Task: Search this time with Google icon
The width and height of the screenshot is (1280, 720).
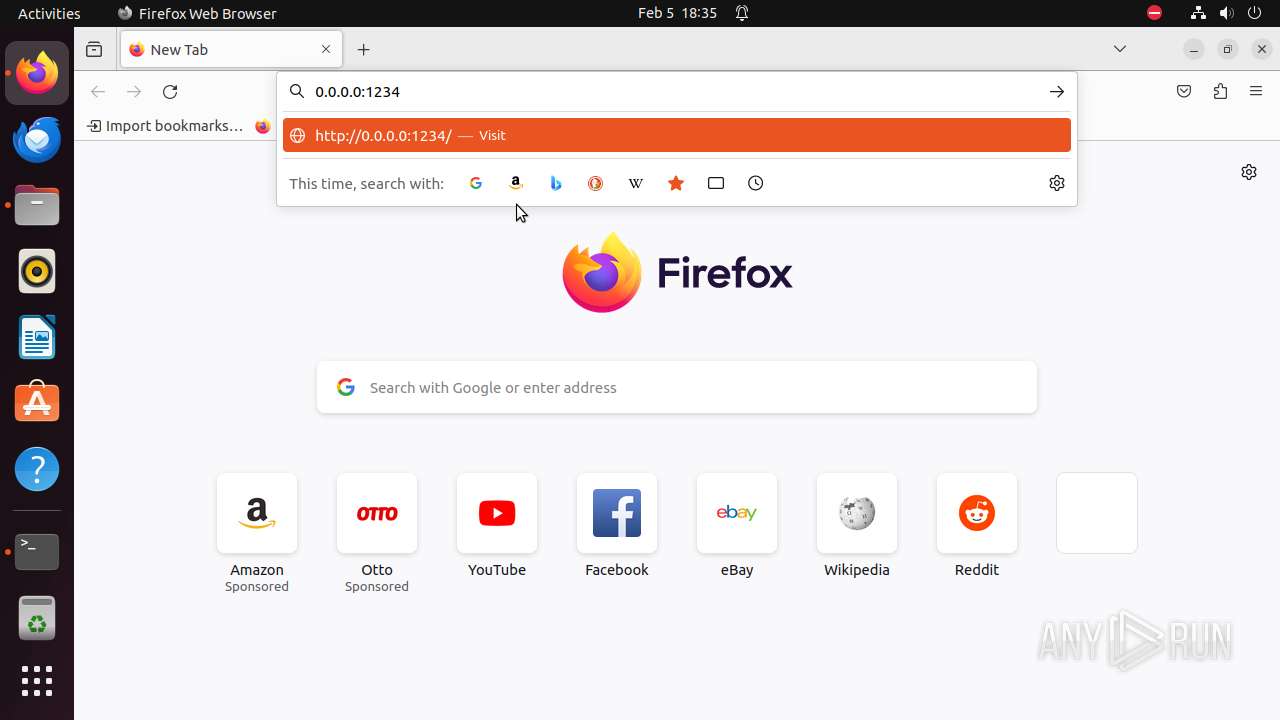Action: click(x=476, y=183)
